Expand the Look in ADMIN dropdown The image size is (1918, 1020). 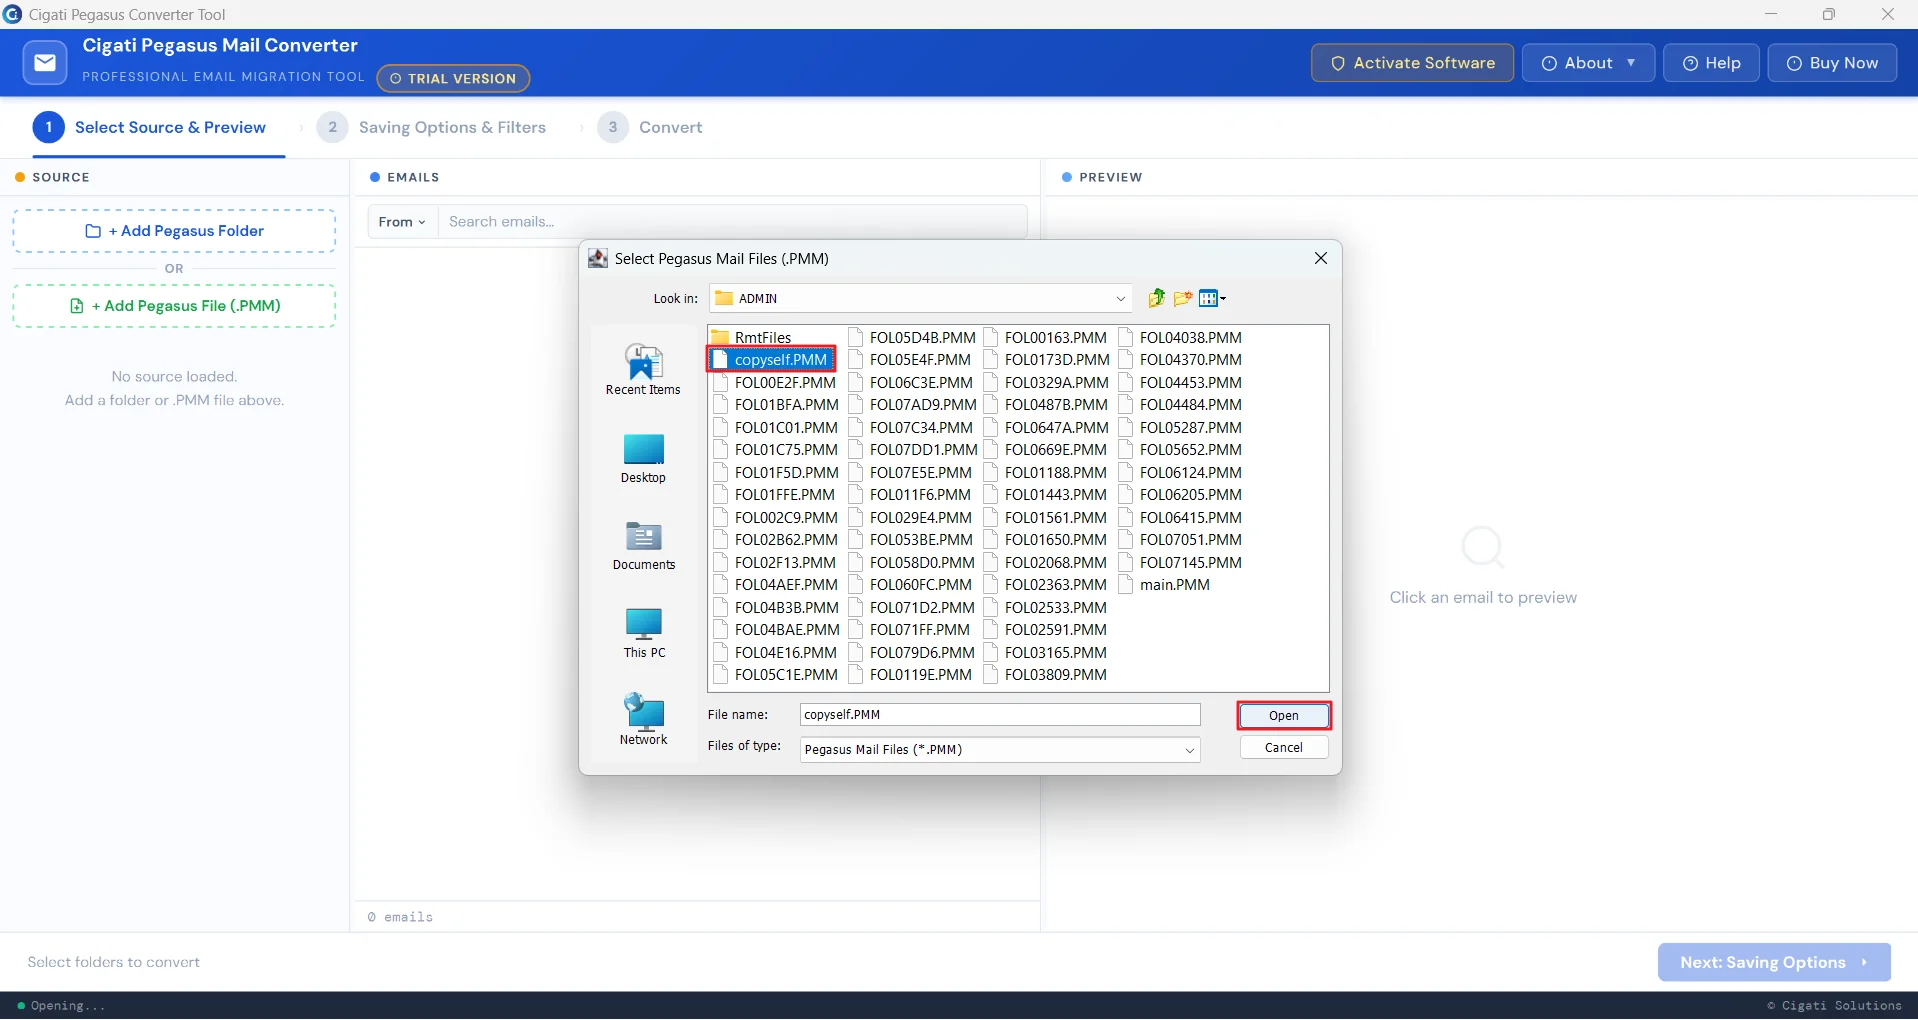coord(1120,298)
